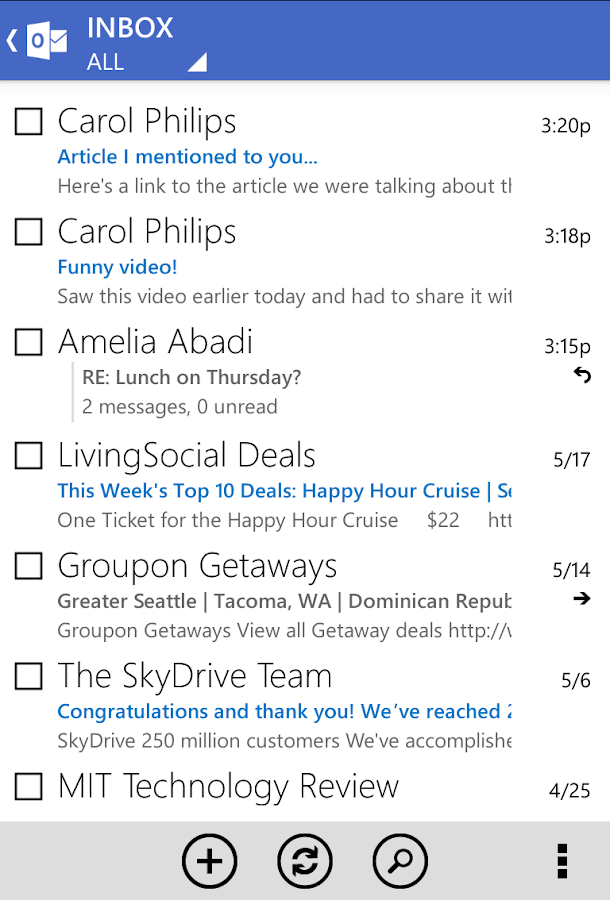Select the checkbox beside Amelia Abadi

click(27, 342)
